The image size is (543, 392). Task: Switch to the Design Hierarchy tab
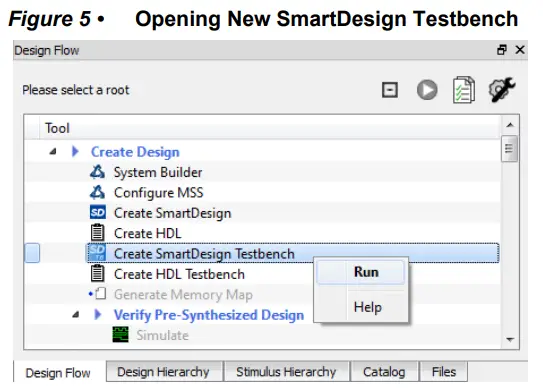163,372
